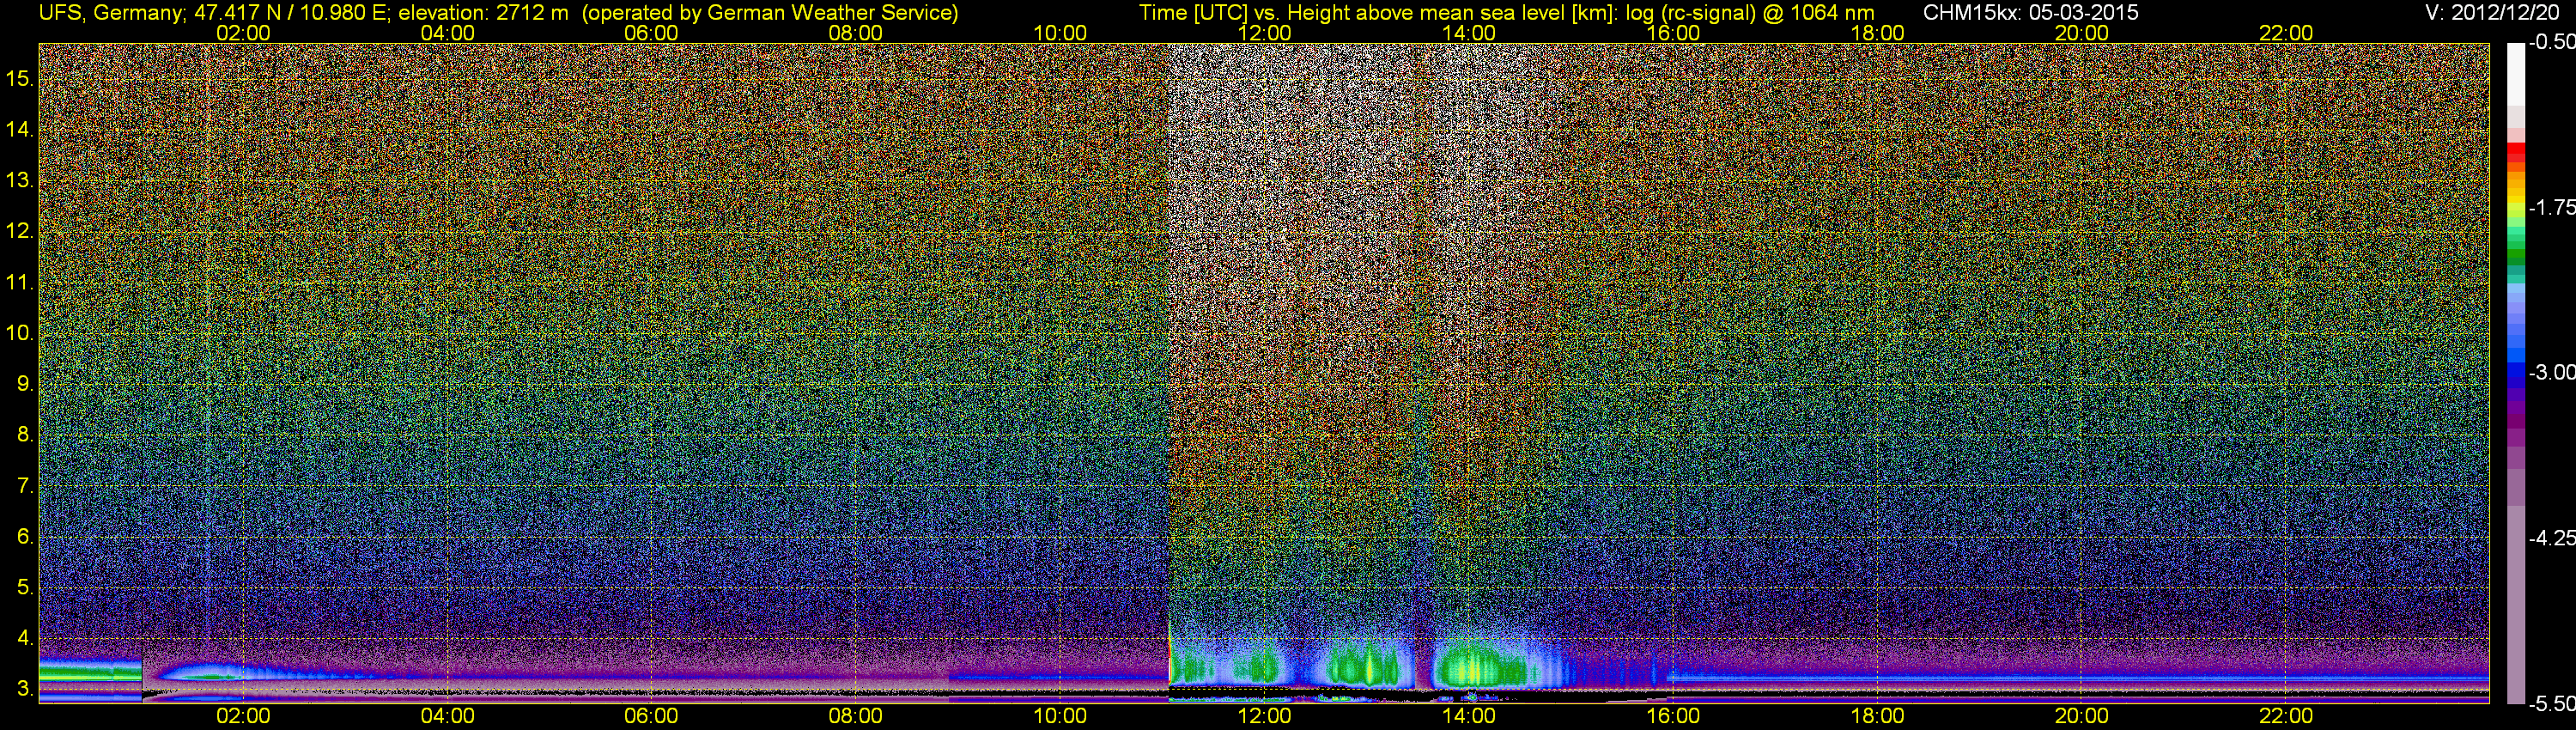Viewport: 2576px width, 730px height.
Task: Click the 22:00 label on the upper time axis
Action: point(2286,33)
